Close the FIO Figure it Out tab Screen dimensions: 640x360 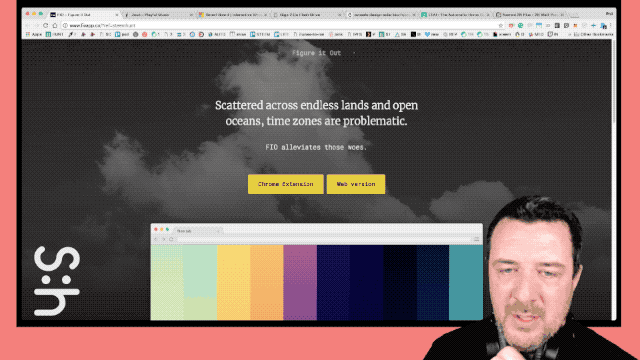pos(117,15)
